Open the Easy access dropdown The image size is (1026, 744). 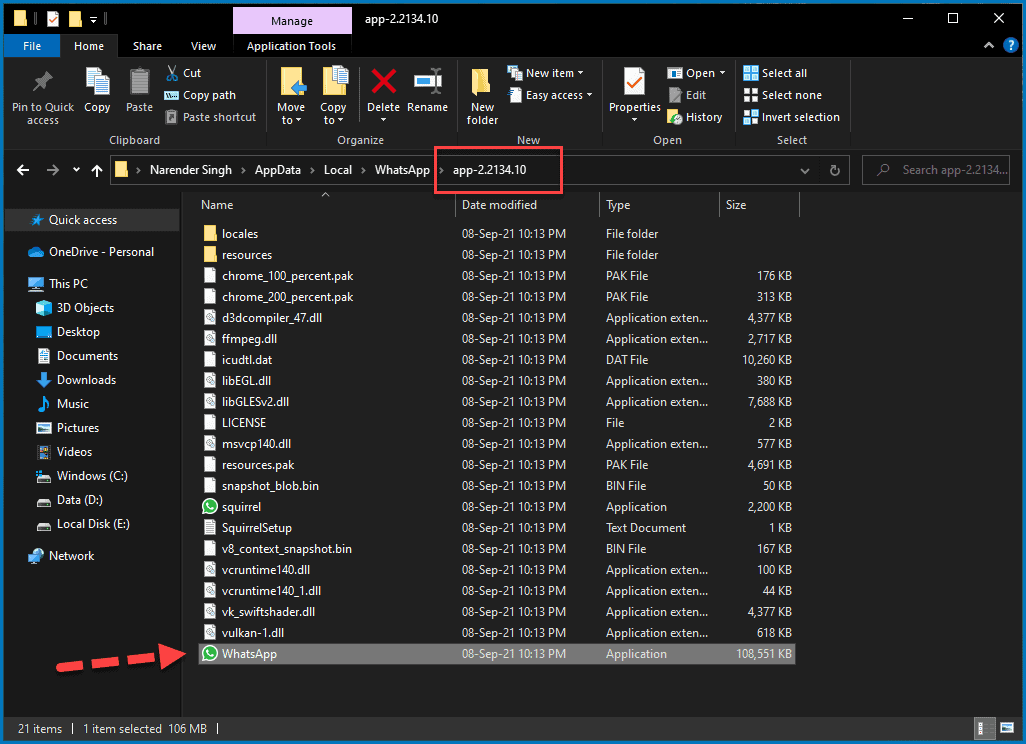tap(589, 95)
